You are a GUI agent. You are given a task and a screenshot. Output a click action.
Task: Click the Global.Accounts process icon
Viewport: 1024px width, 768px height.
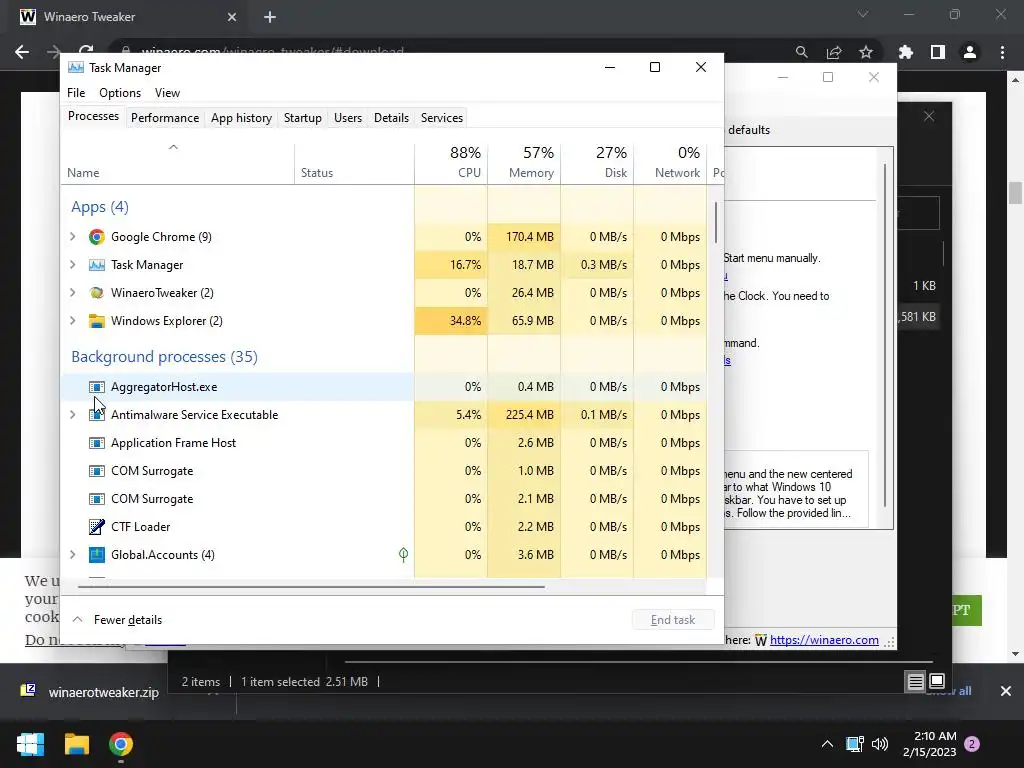(x=97, y=555)
